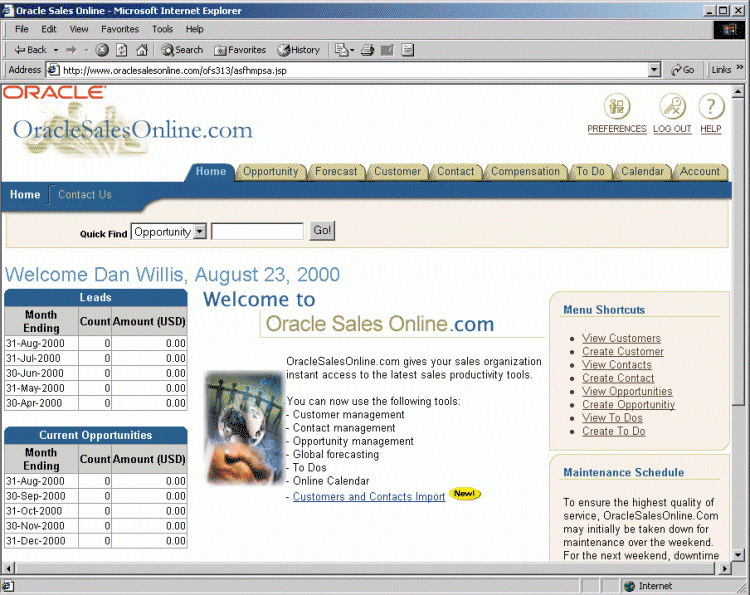Viewport: 750px width, 595px height.
Task: Open the View Customers shortcut
Action: point(621,338)
